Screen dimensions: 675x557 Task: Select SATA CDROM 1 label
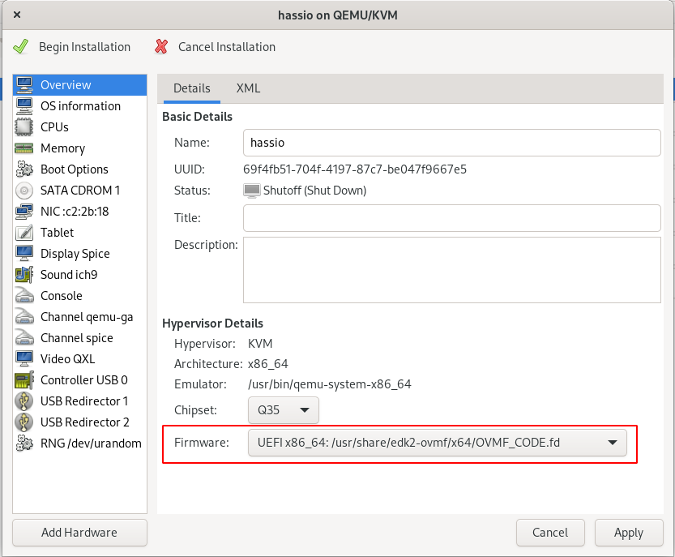80,190
